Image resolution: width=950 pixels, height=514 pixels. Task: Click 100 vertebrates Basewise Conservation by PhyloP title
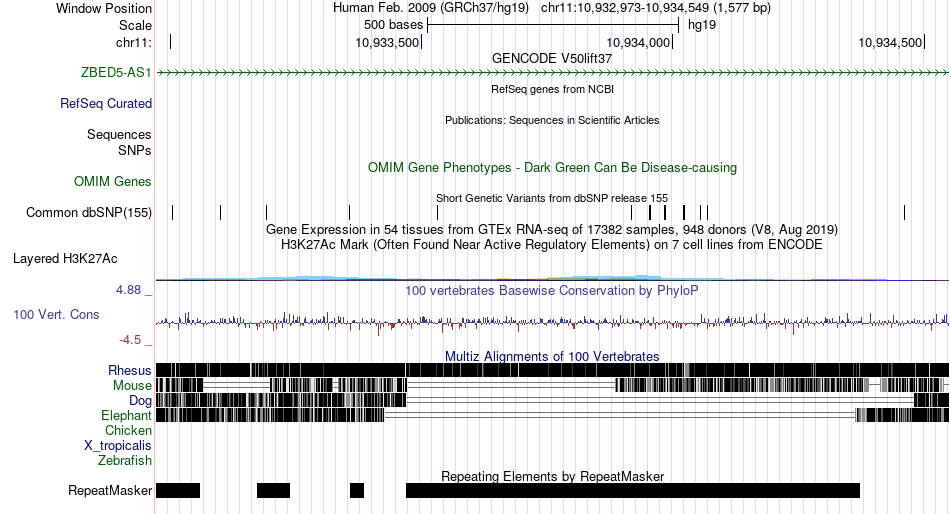pos(552,290)
